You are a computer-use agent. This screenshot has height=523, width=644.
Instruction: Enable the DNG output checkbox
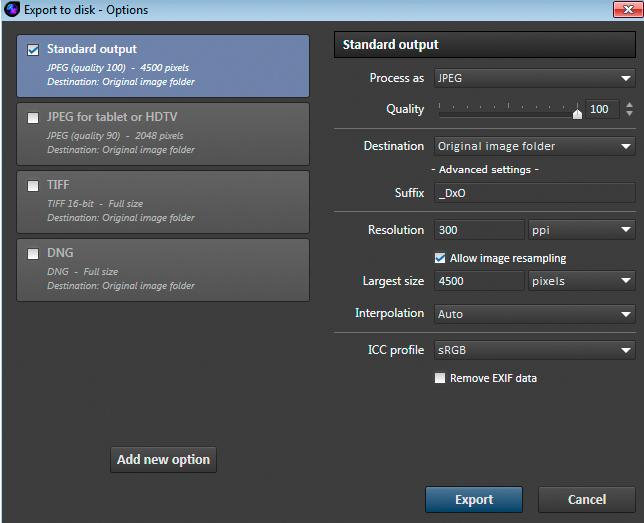click(33, 253)
